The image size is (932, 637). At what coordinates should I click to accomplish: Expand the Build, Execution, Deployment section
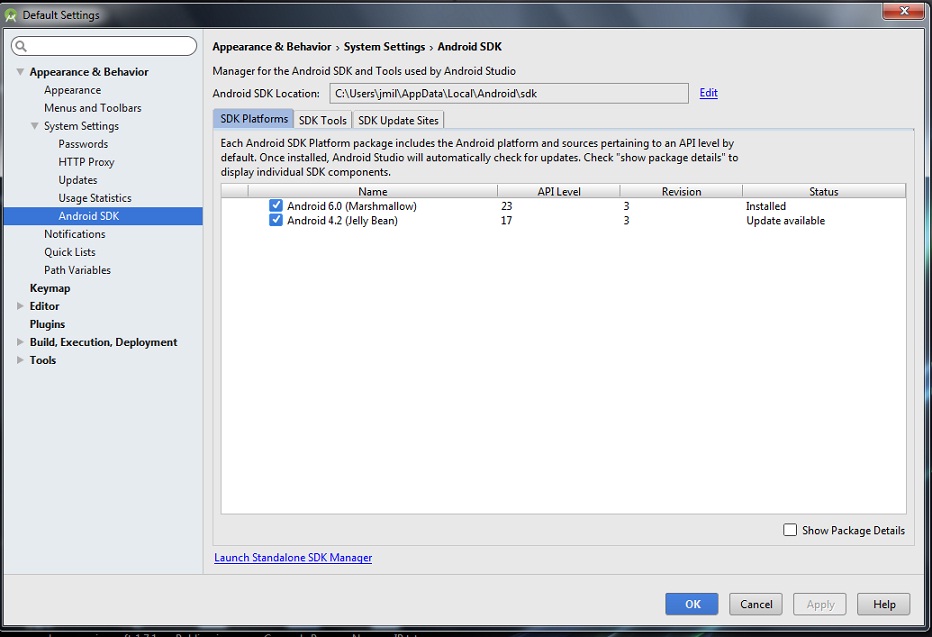(x=20, y=342)
